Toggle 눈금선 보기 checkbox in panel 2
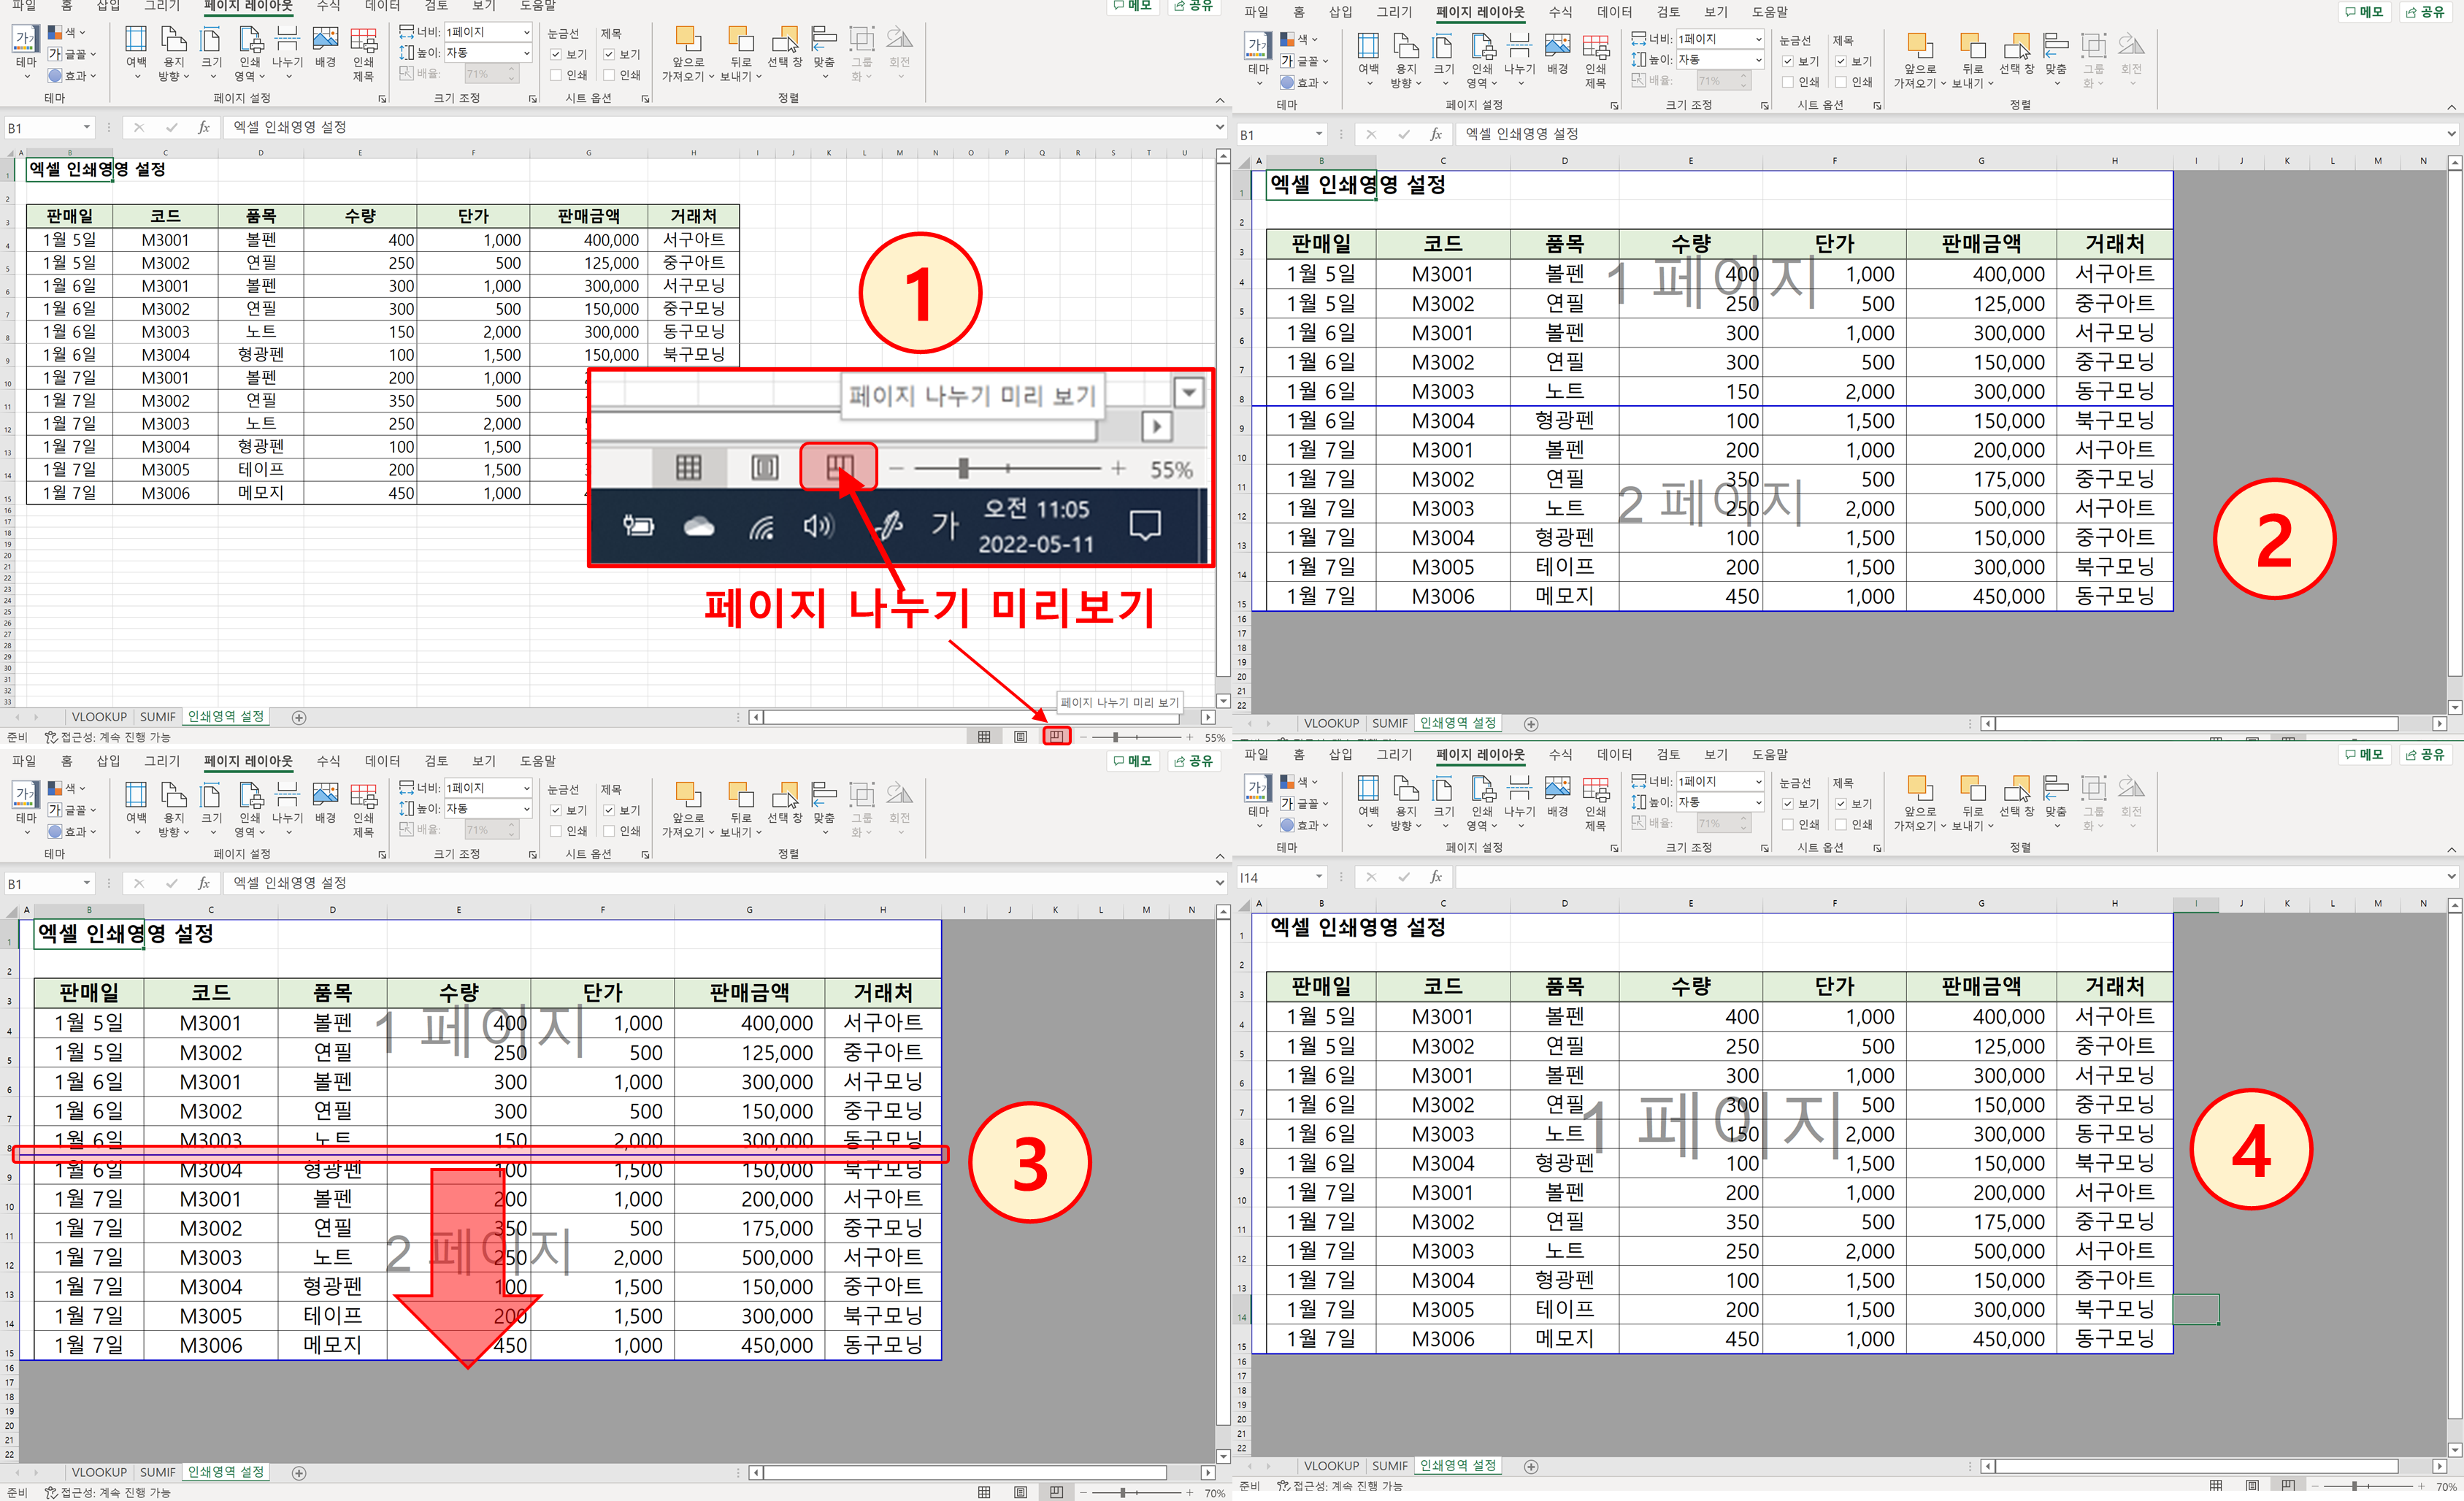Image resolution: width=2464 pixels, height=1501 pixels. [1788, 61]
